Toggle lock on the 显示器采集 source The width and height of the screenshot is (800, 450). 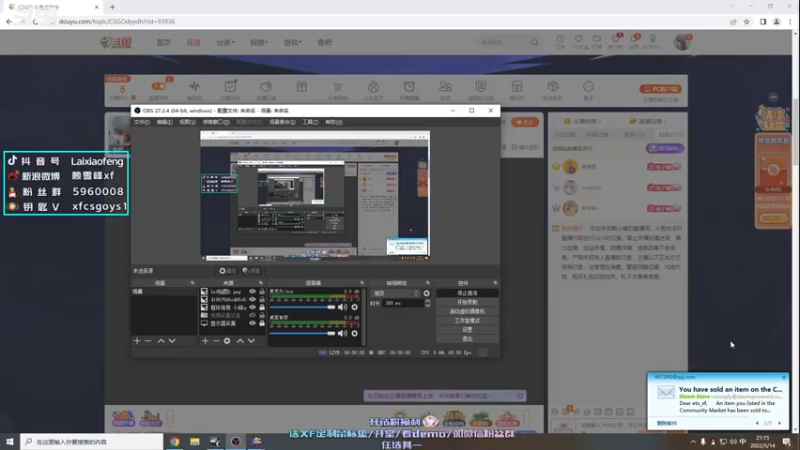[262, 323]
